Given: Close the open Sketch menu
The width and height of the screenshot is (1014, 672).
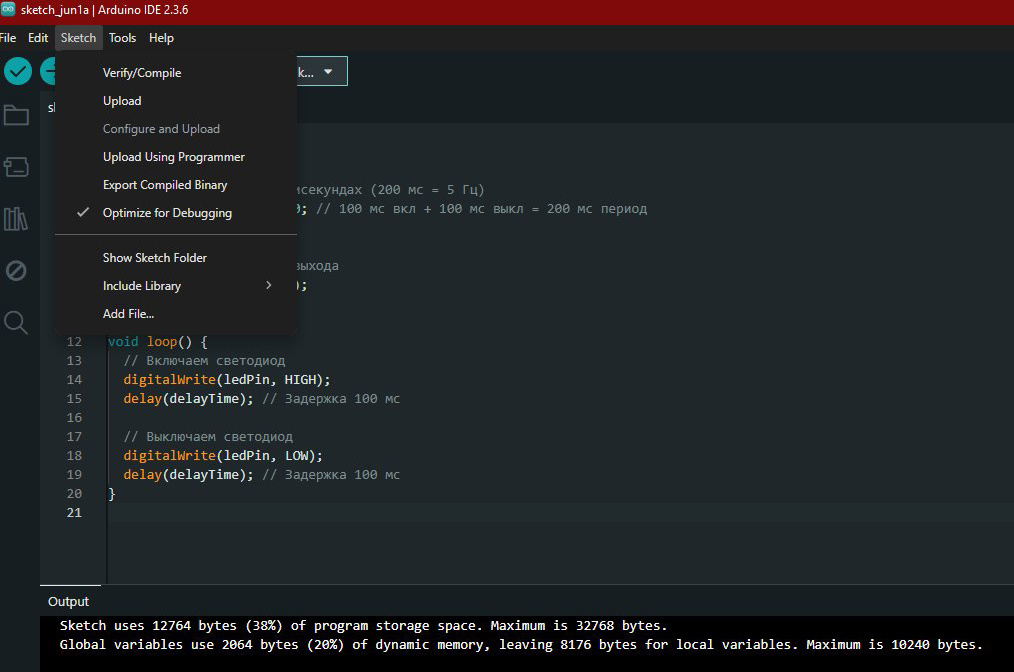Looking at the screenshot, I should pyautogui.click(x=78, y=38).
